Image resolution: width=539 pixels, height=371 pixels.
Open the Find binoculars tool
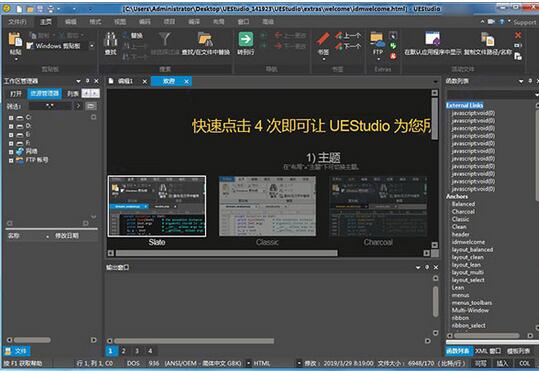(x=110, y=39)
